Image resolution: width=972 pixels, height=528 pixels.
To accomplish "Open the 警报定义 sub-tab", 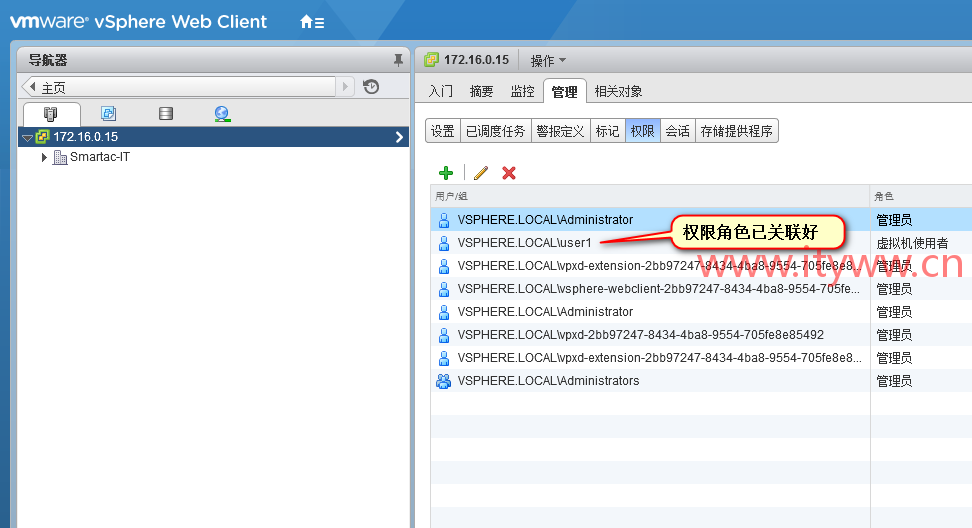I will pyautogui.click(x=560, y=131).
